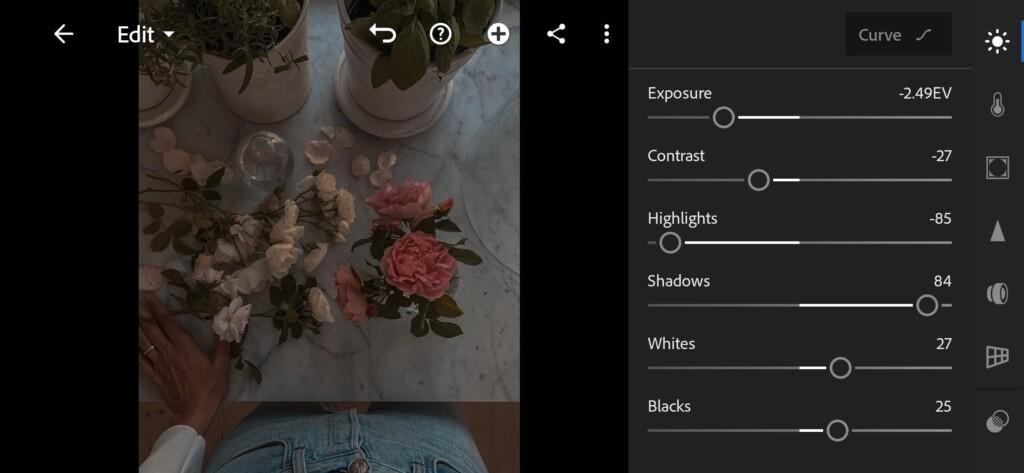1024x473 pixels.
Task: Click the Blacks slider handle
Action: [837, 431]
